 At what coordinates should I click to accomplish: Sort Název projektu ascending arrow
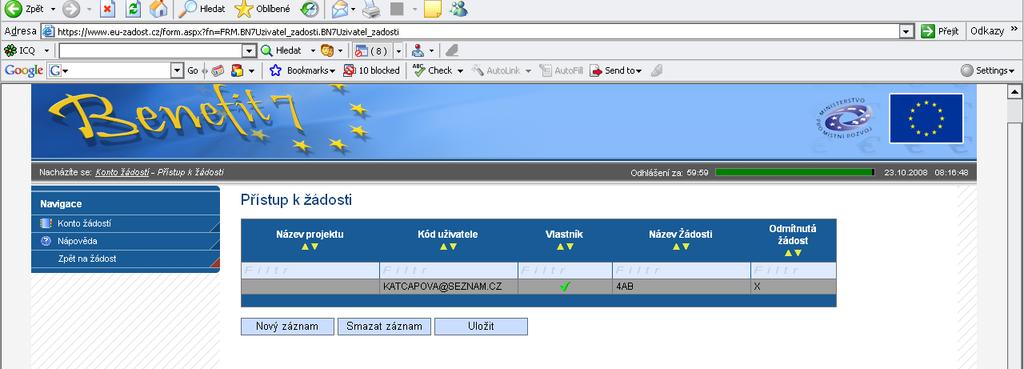coord(304,246)
